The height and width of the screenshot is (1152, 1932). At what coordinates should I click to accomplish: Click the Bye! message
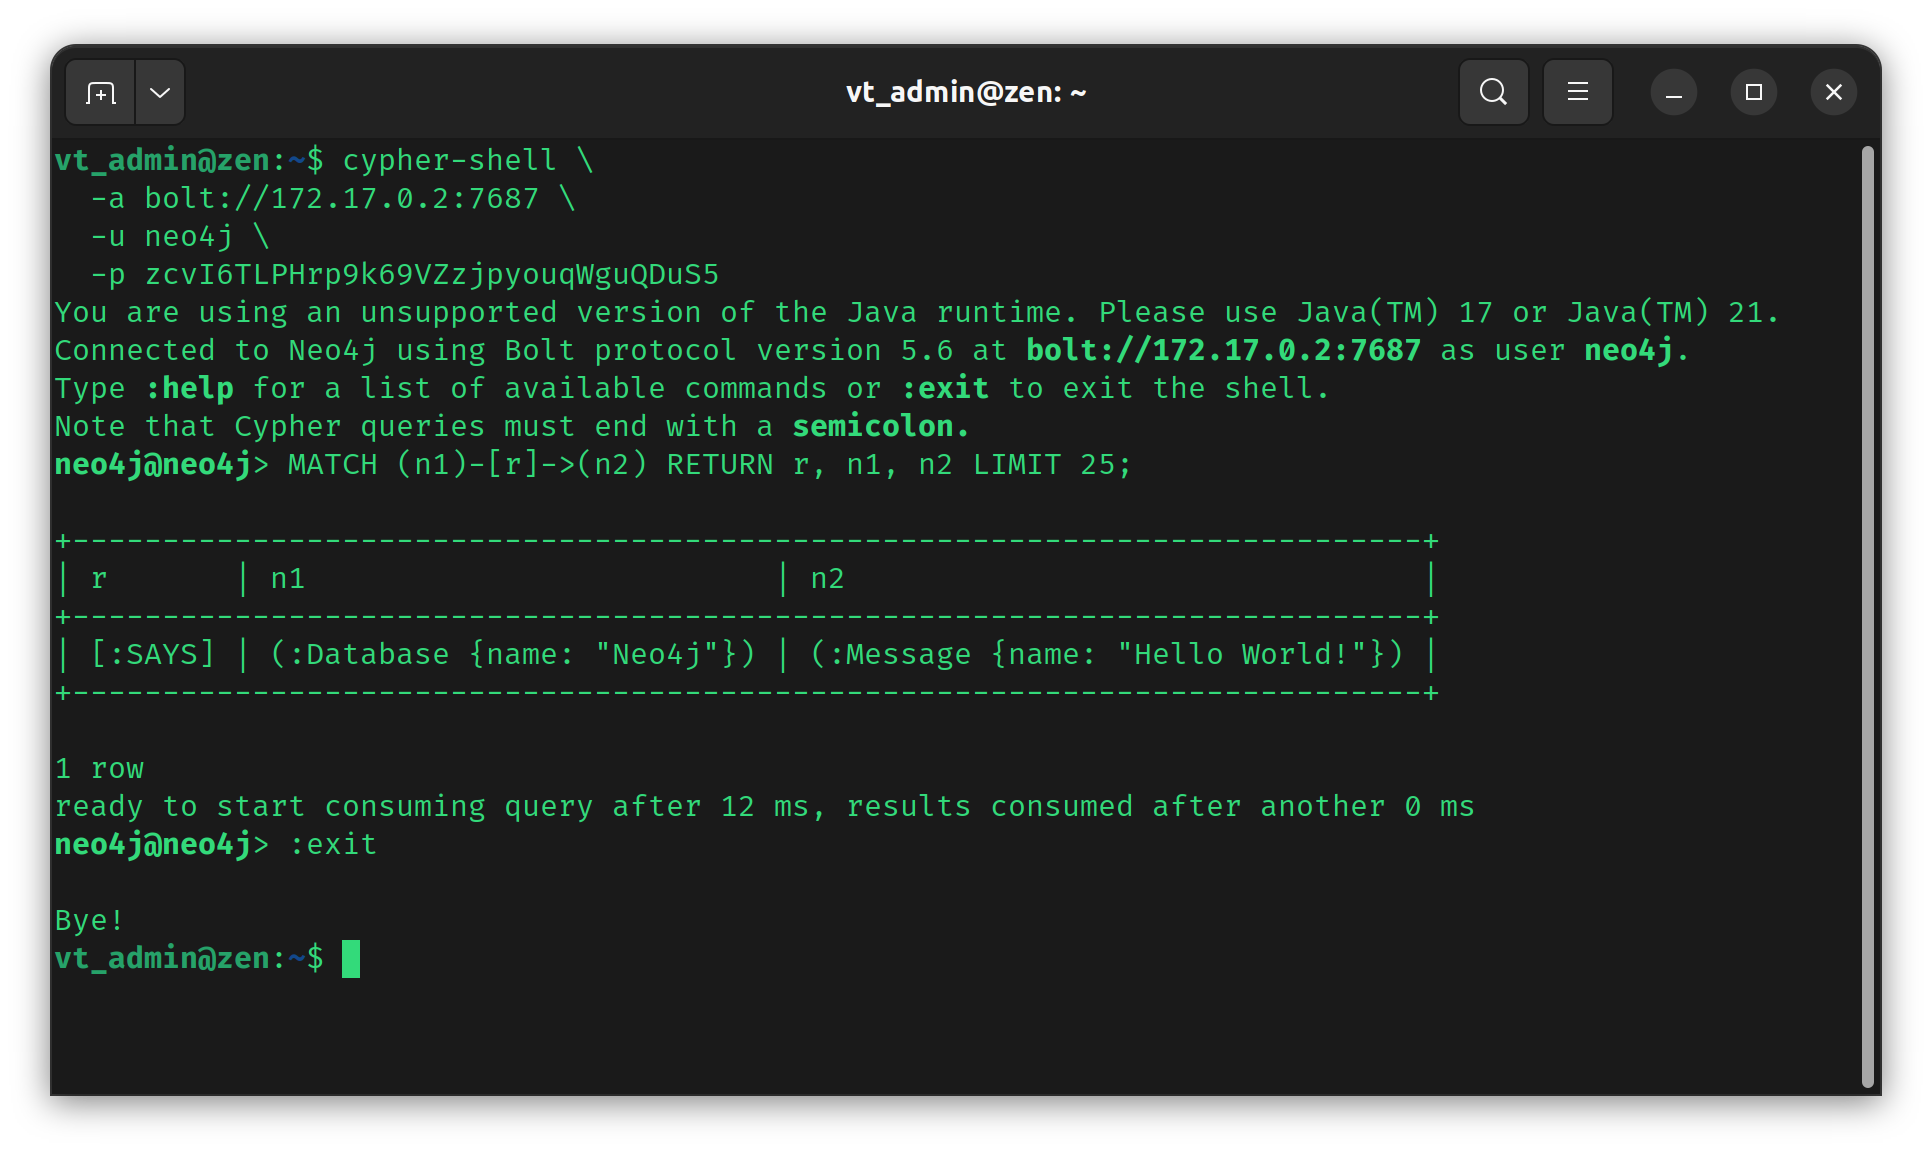[x=90, y=920]
